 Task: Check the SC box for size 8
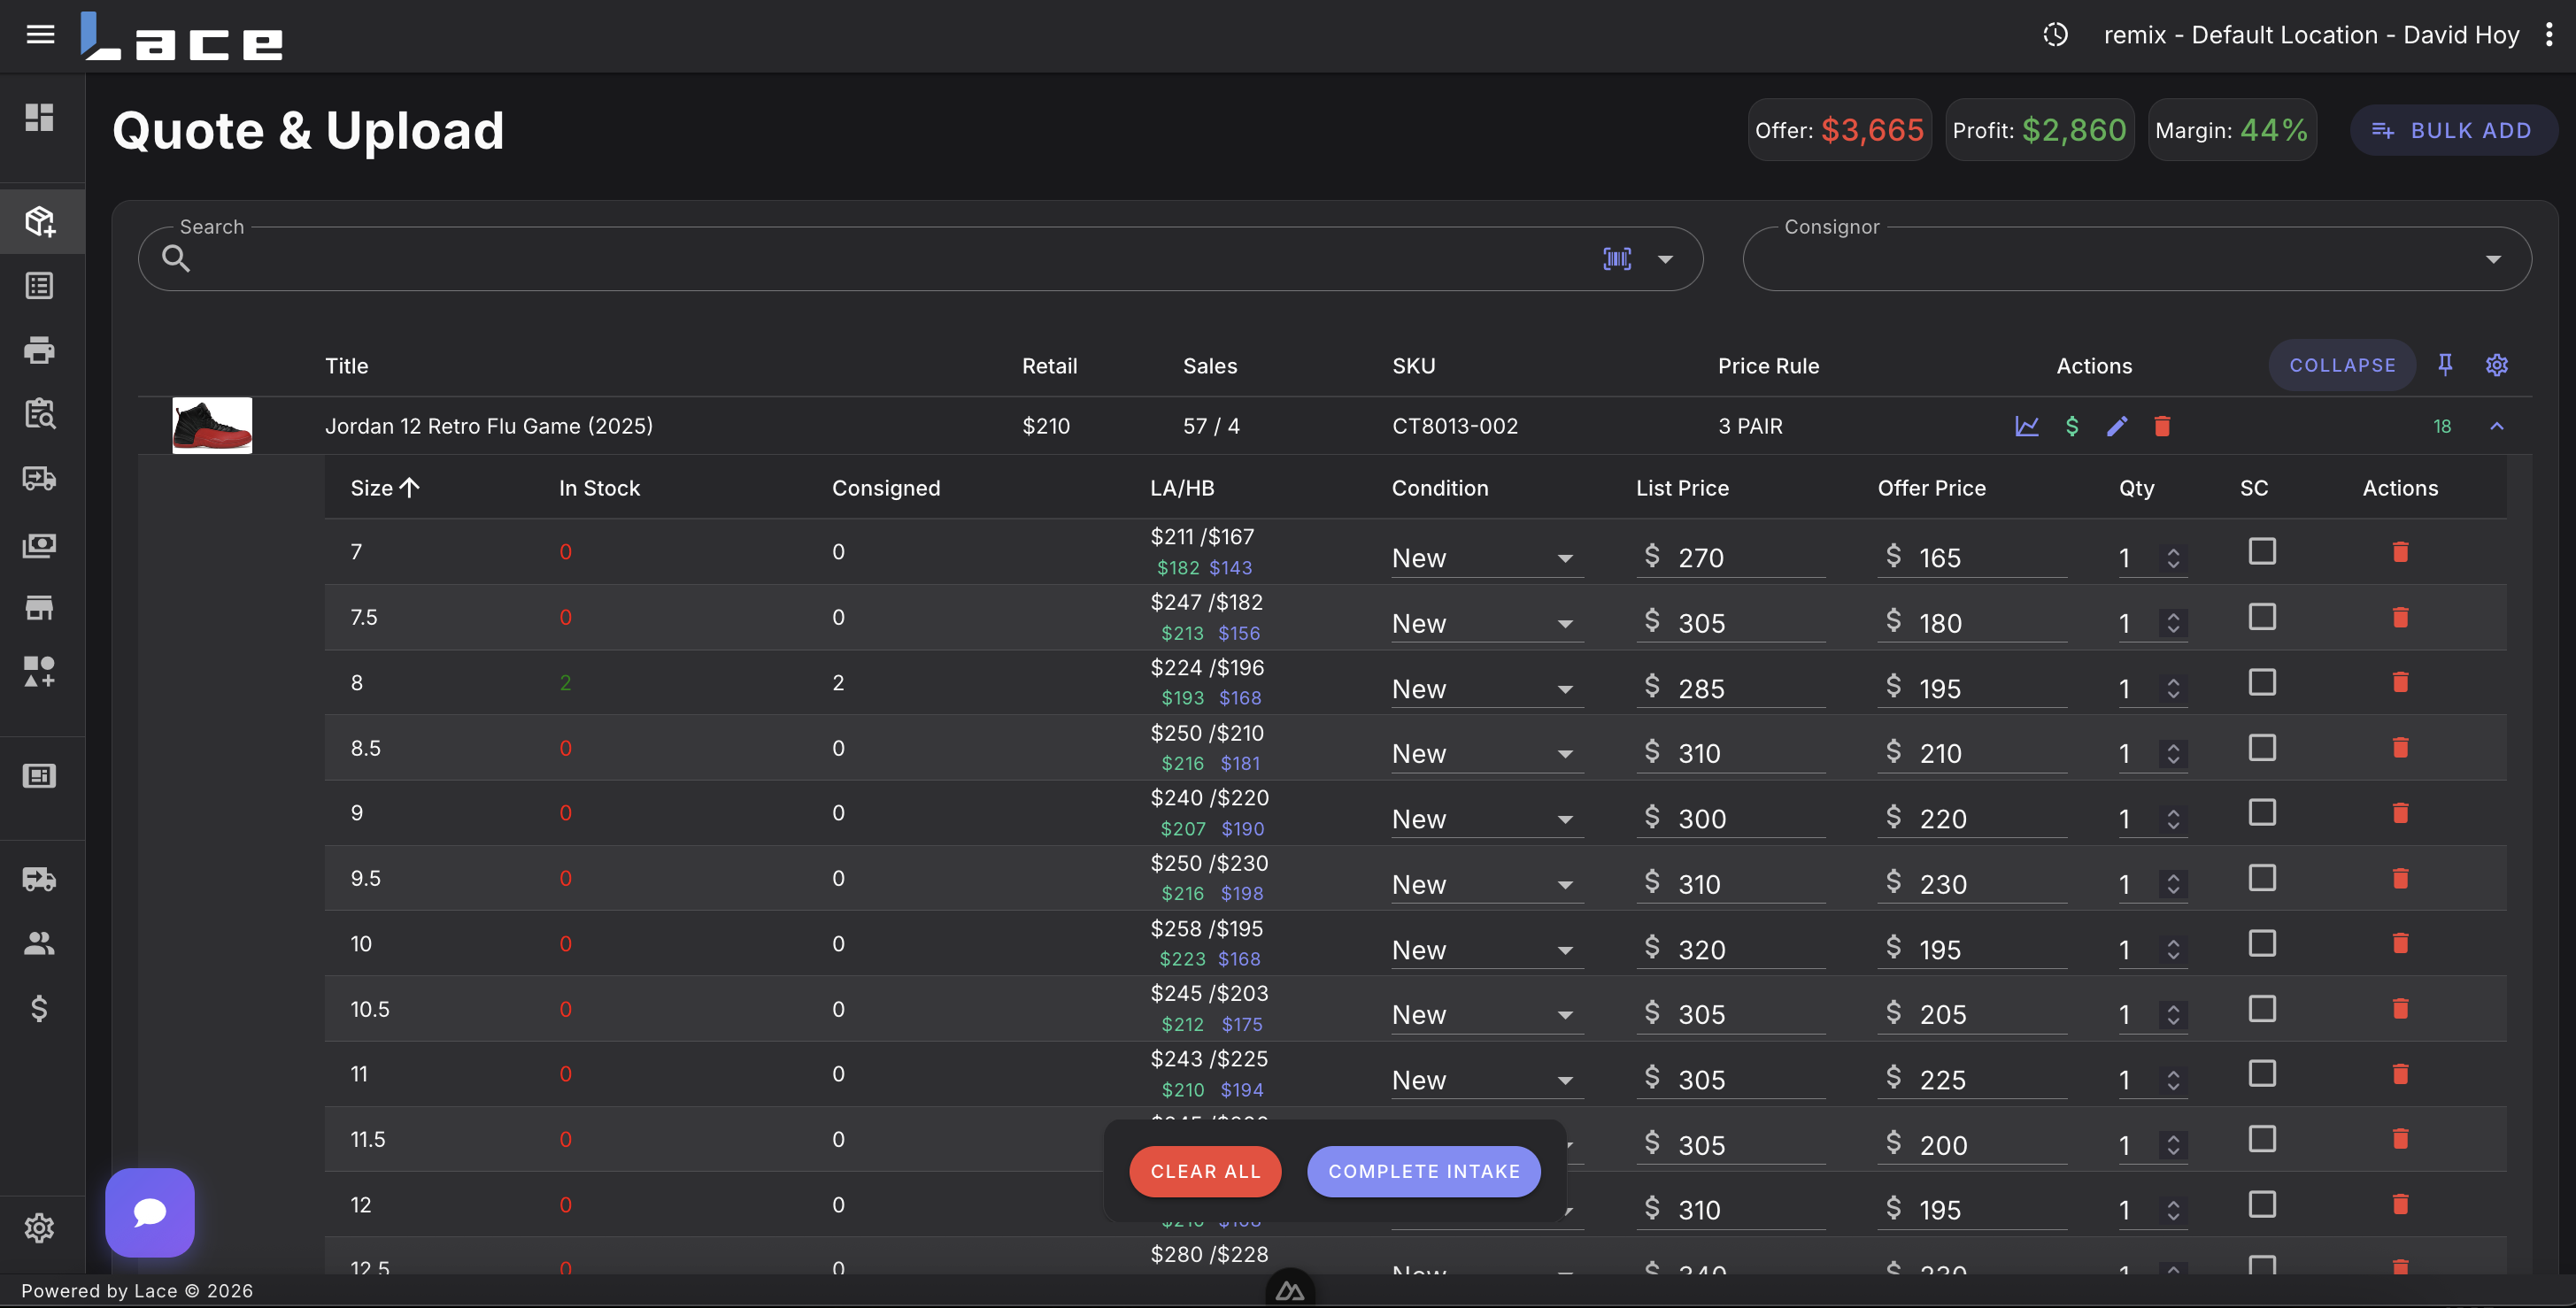click(2262, 683)
